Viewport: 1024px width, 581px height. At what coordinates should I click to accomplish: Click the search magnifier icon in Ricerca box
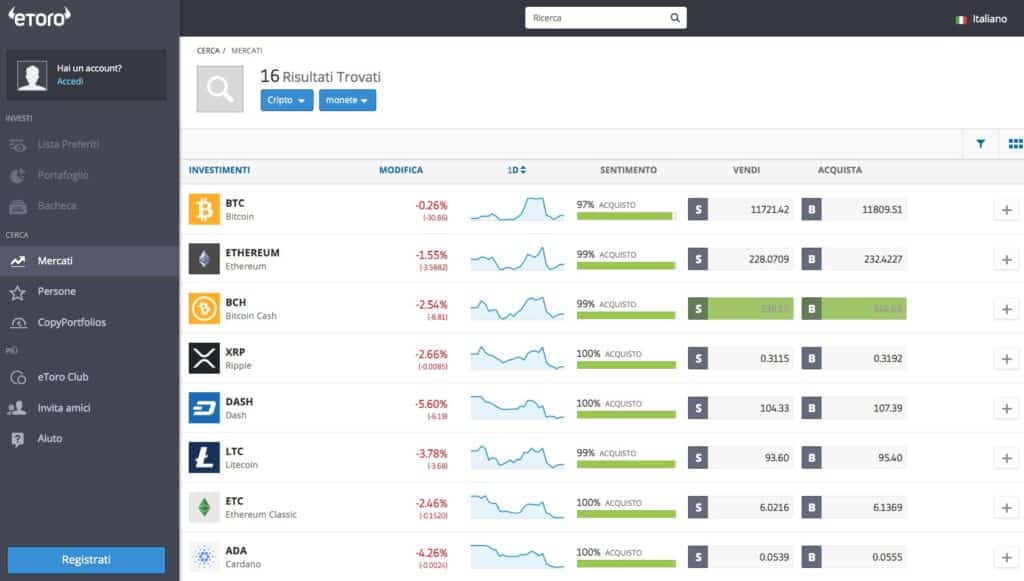click(675, 18)
